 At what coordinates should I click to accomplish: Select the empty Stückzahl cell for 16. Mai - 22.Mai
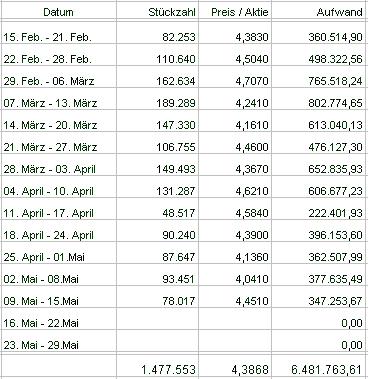pyautogui.click(x=157, y=319)
